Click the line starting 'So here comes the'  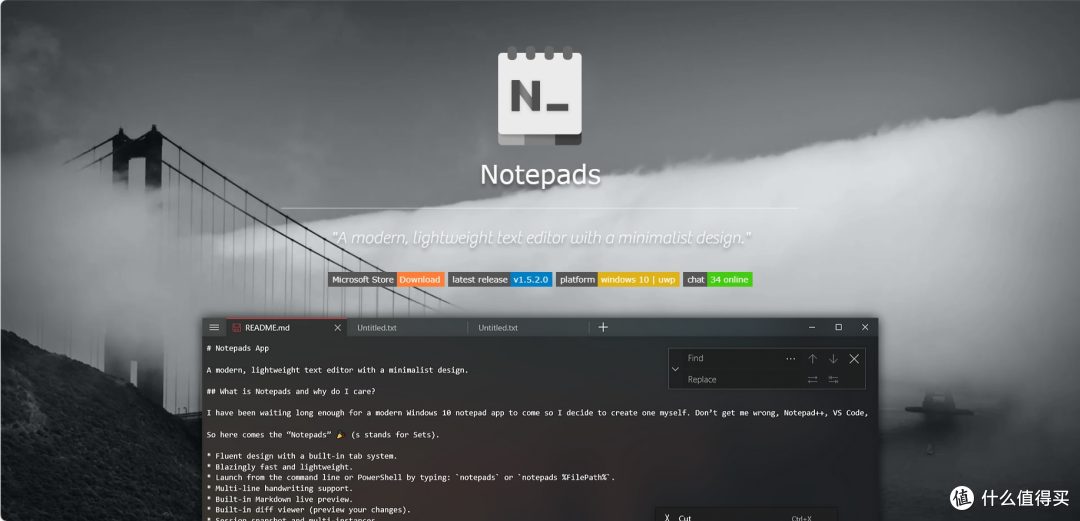click(x=322, y=436)
